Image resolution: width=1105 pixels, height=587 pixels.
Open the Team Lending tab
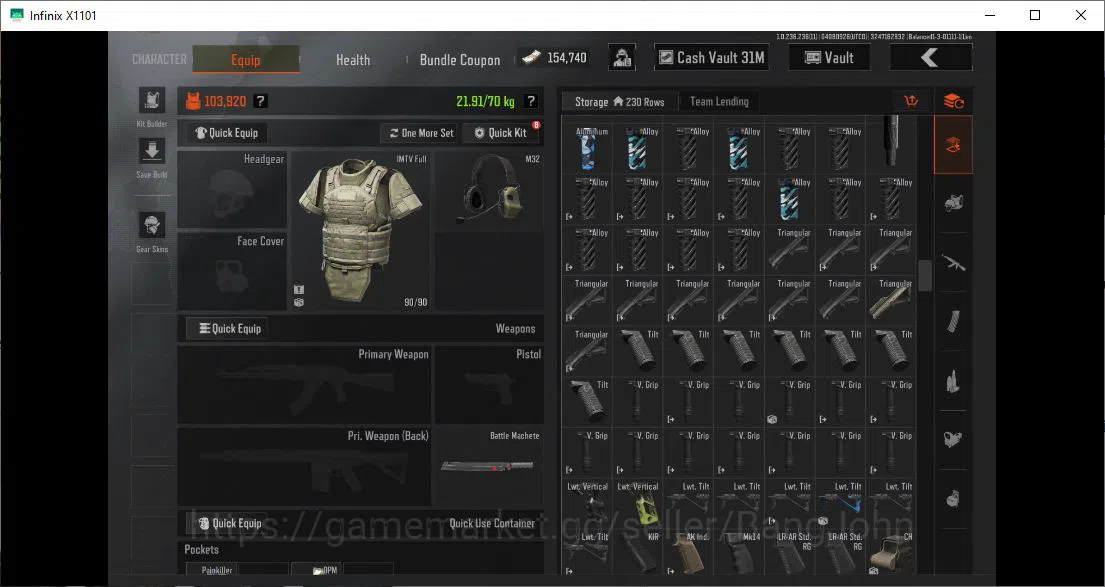click(x=719, y=101)
